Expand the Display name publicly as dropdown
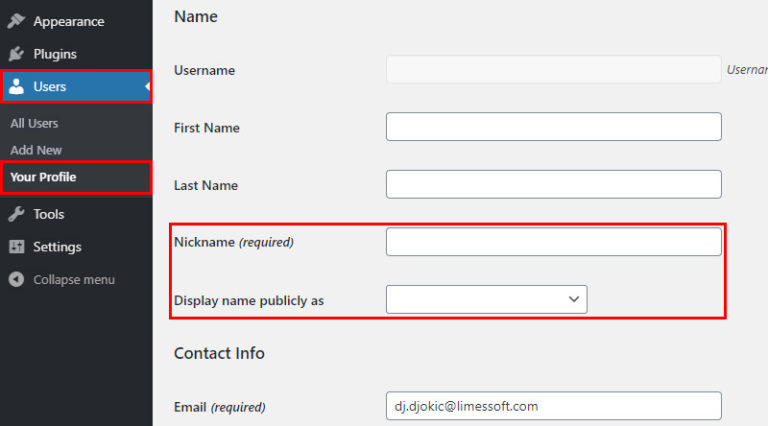 tap(486, 299)
